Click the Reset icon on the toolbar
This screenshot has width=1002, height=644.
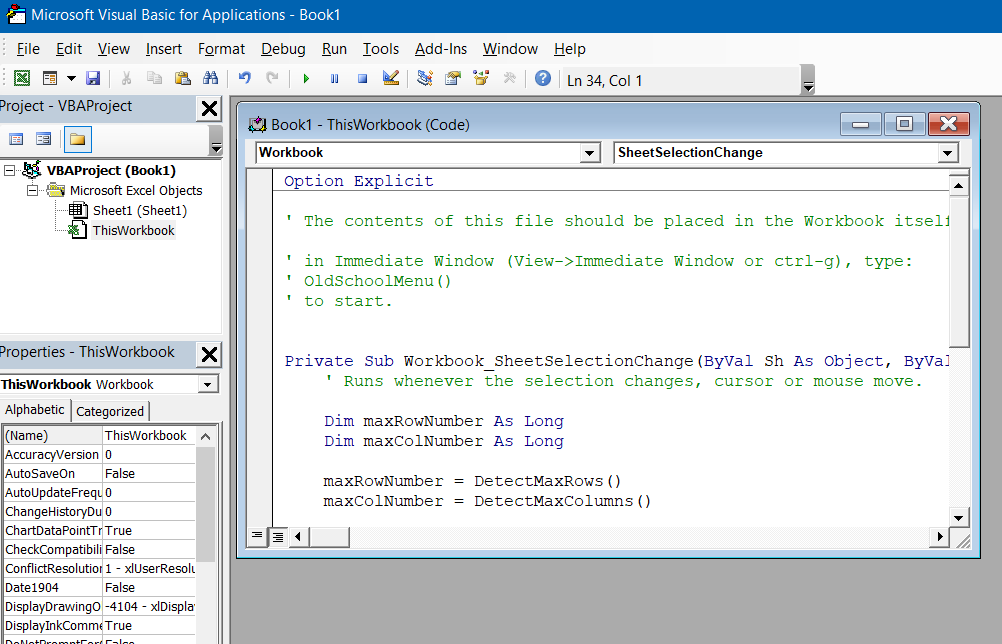[x=361, y=78]
